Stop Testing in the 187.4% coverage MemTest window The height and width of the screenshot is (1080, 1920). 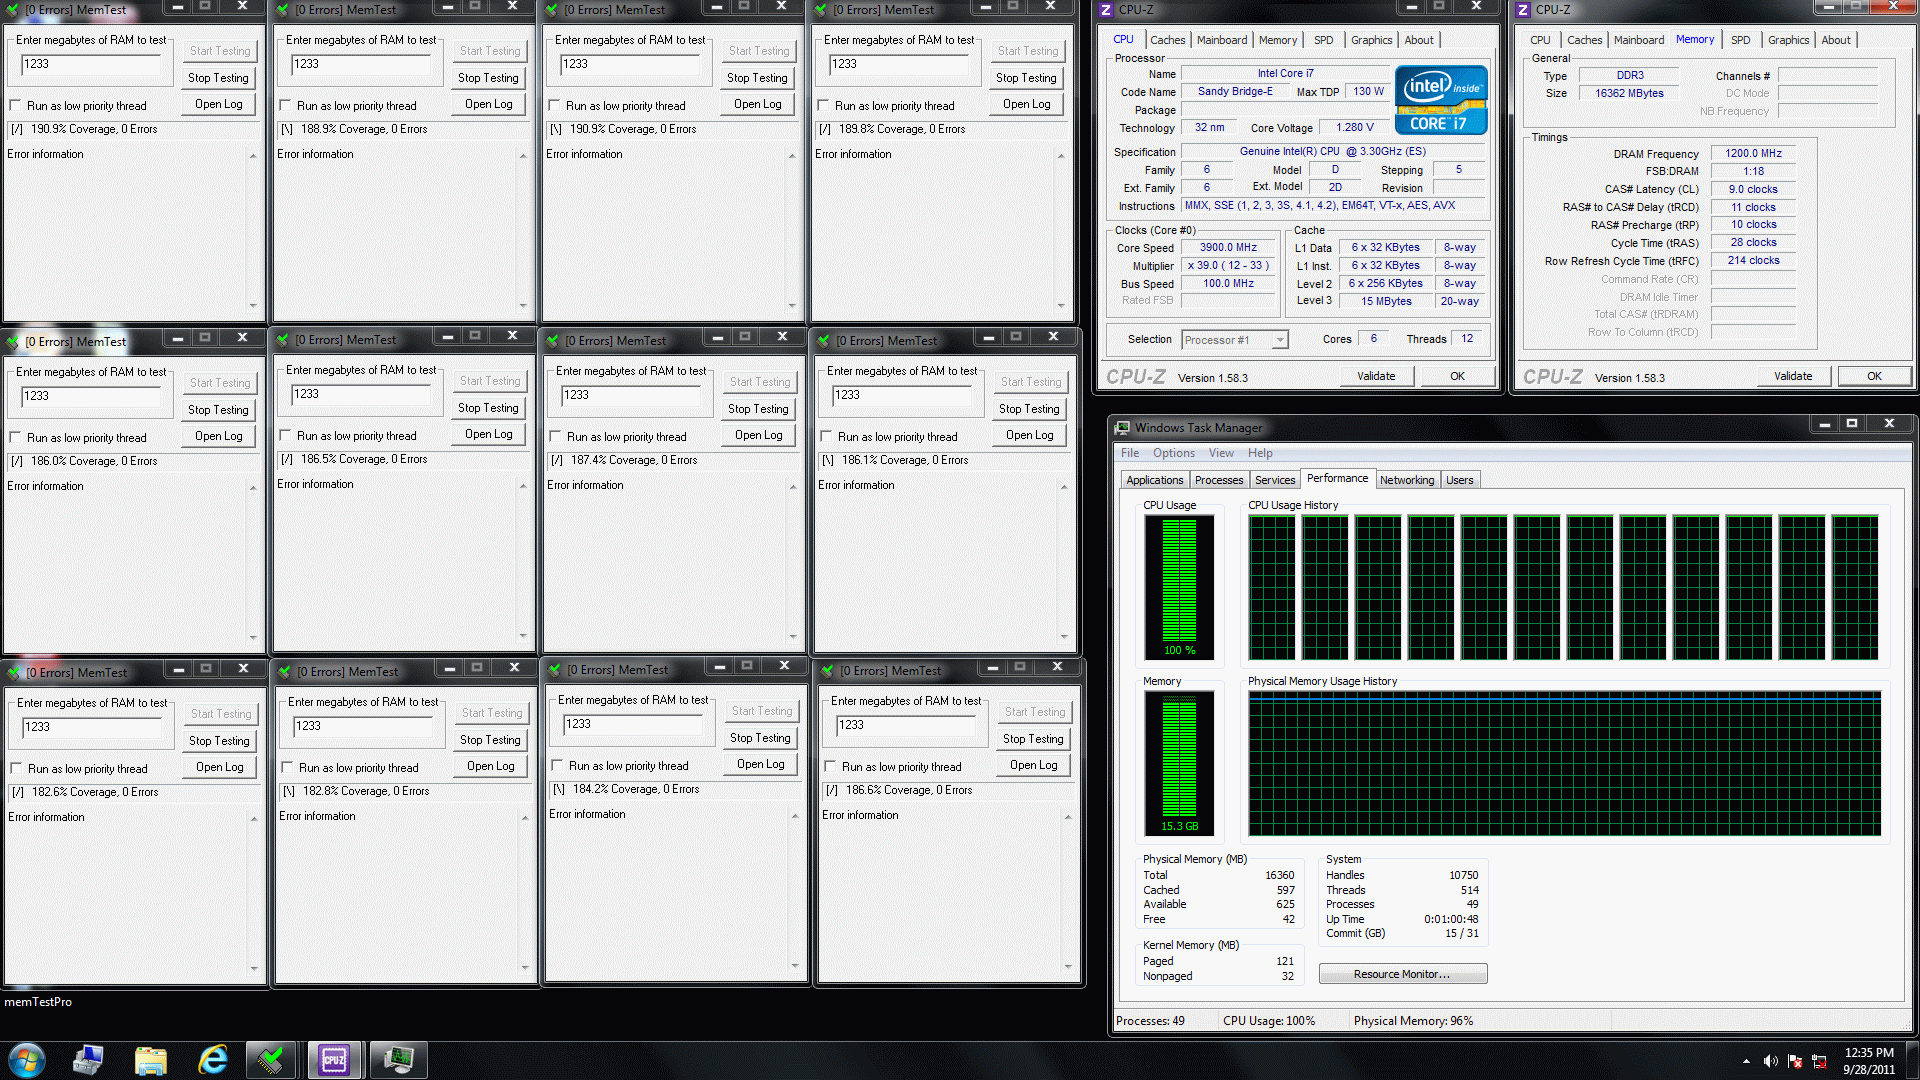[x=758, y=409]
